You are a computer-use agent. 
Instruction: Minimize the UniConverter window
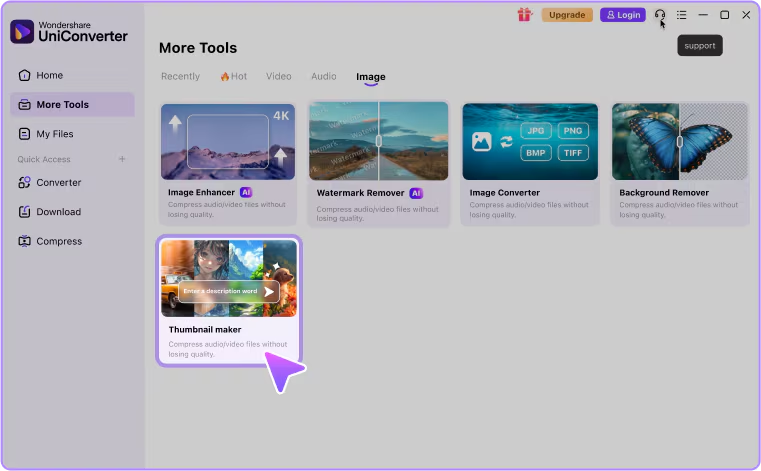click(703, 15)
